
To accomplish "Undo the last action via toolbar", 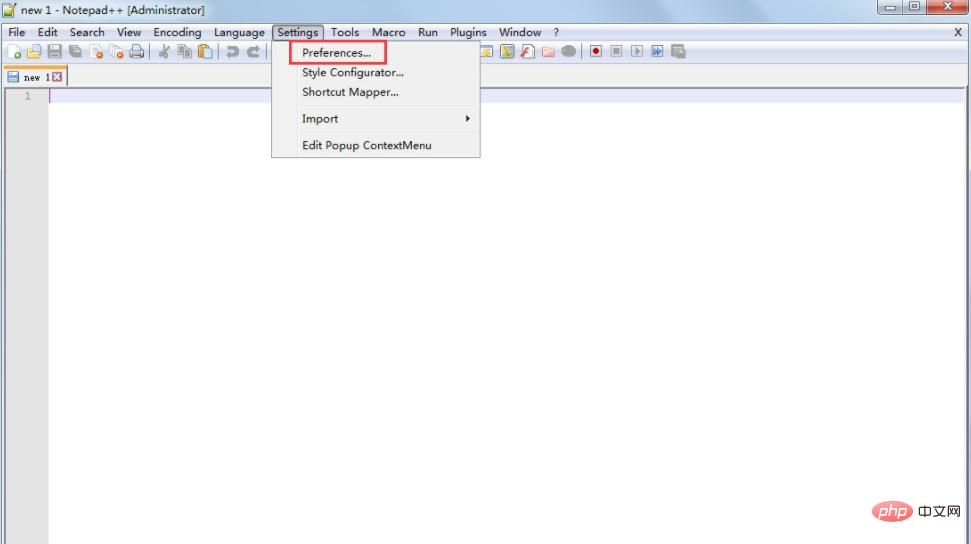I will (232, 51).
